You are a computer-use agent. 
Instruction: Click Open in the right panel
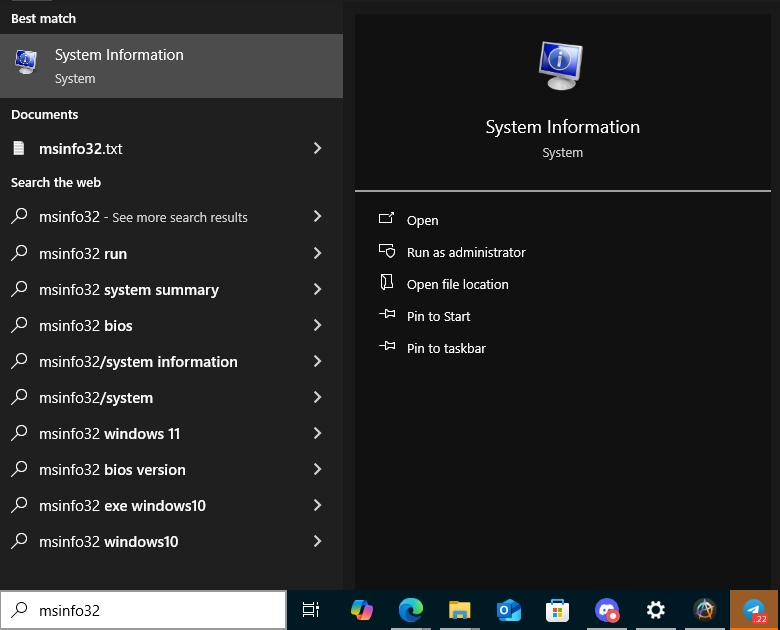tap(422, 220)
